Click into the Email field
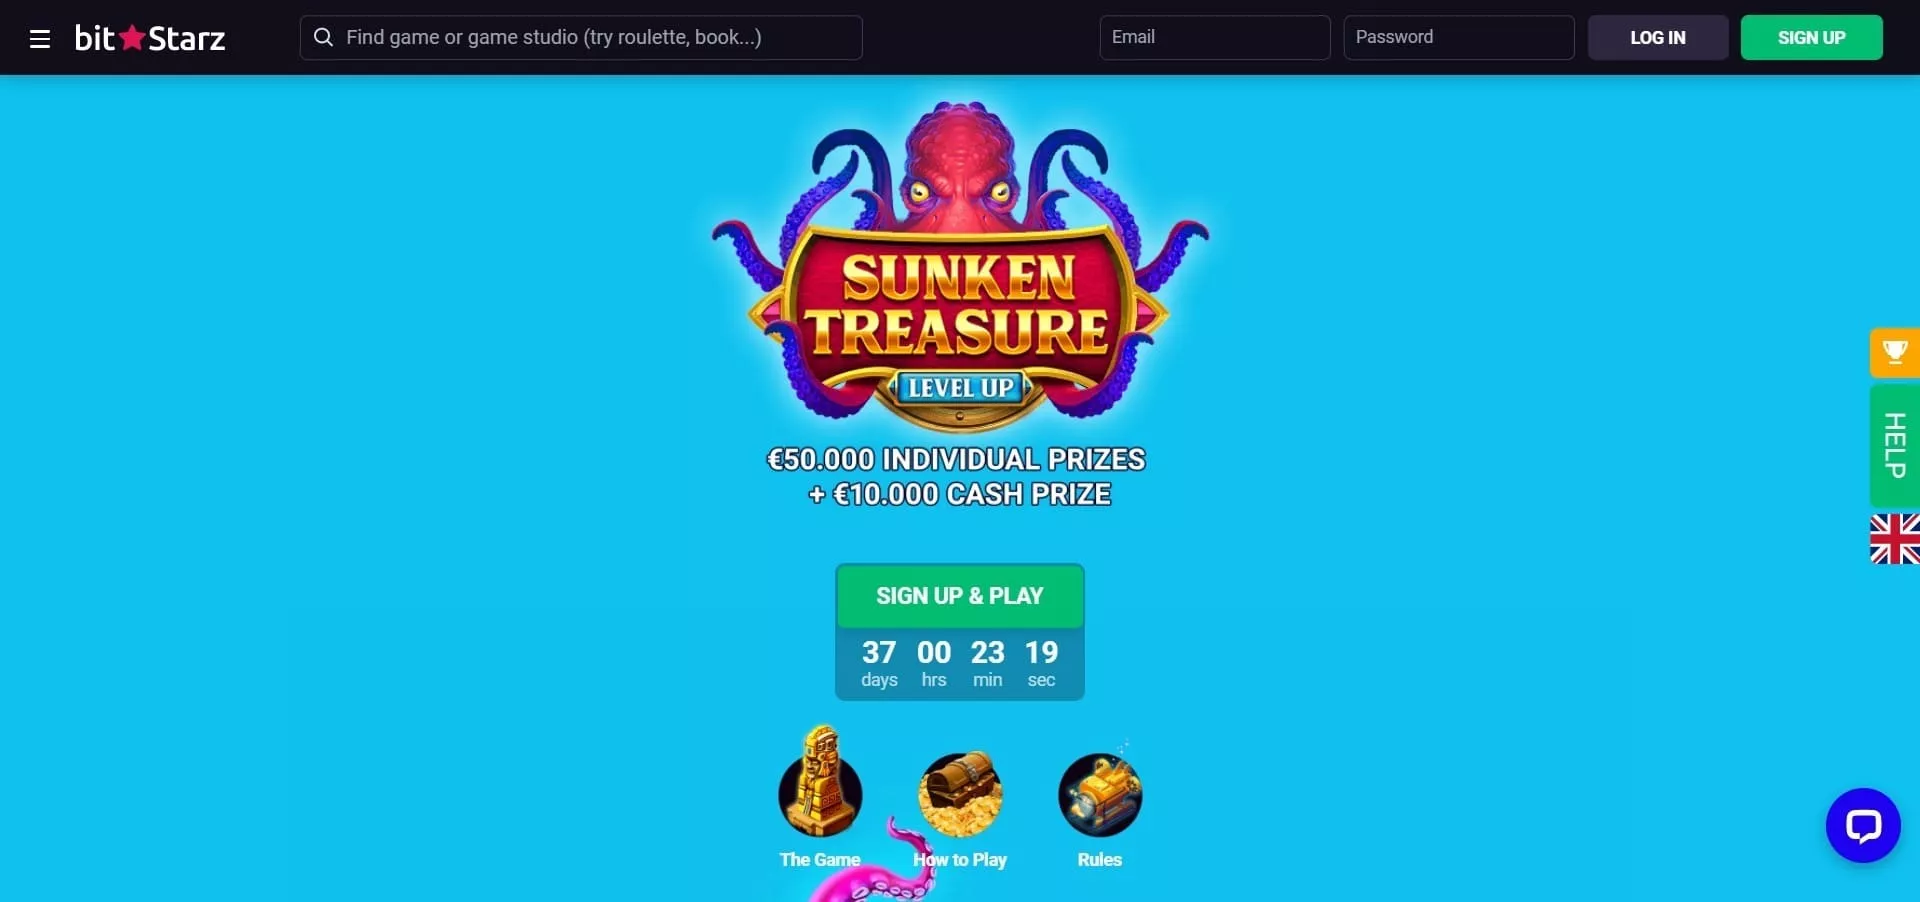Screen dimensions: 1920x902 click(x=1215, y=37)
